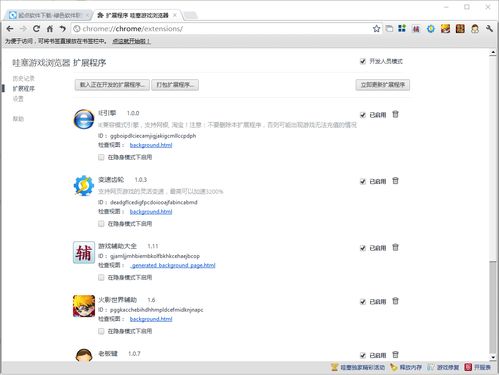Viewport: 499px width, 375px height.
Task: Open 历史记录 in the left sidebar
Action: (x=23, y=78)
